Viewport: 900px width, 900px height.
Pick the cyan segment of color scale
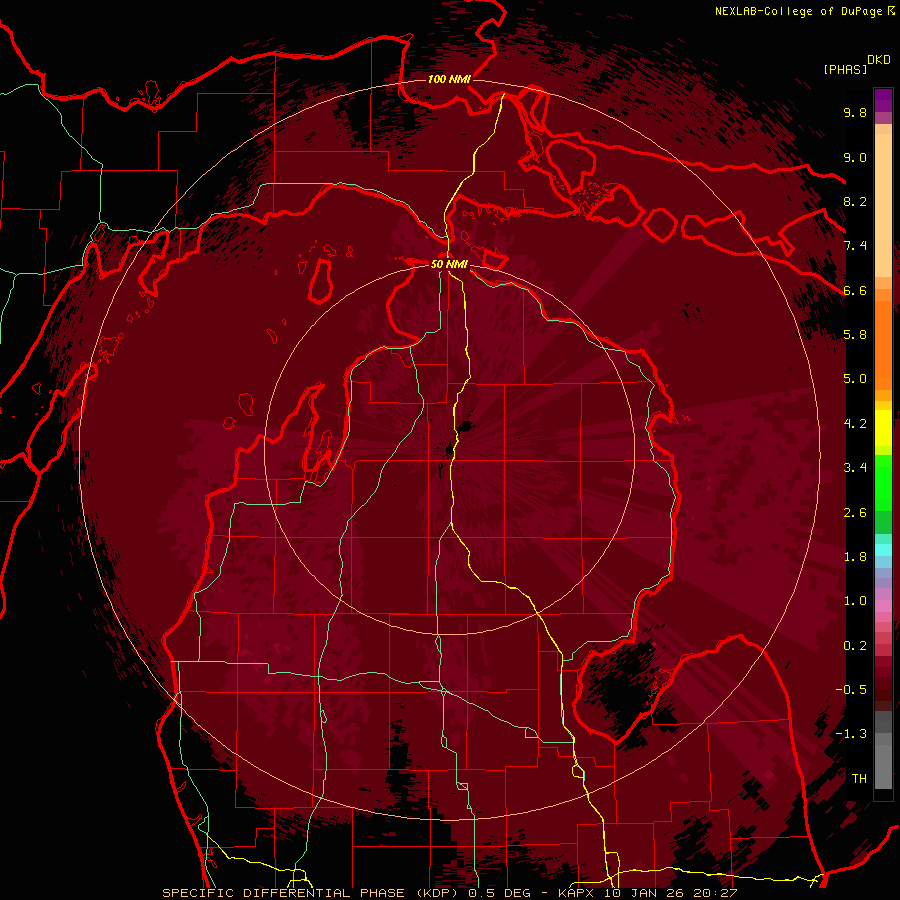883,550
